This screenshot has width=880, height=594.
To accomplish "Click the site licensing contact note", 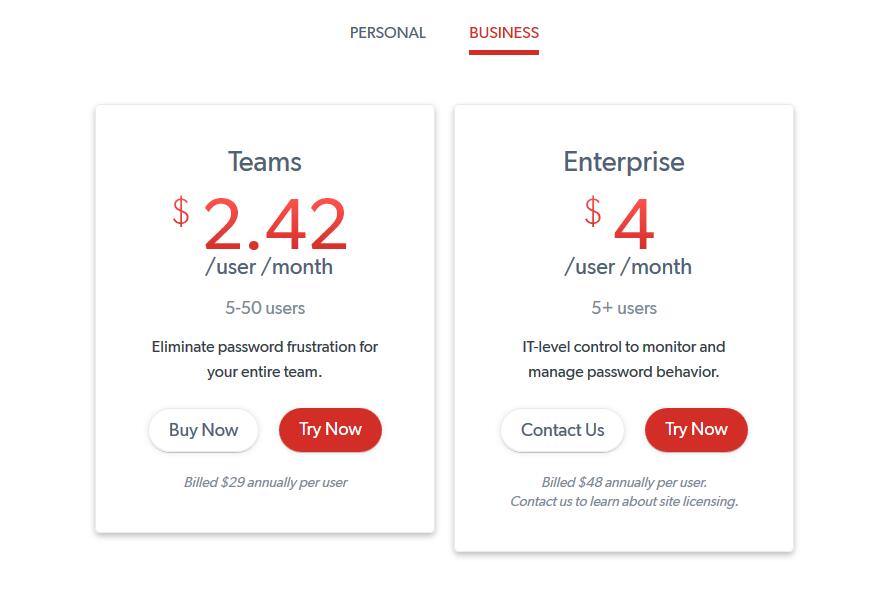I will [x=624, y=501].
